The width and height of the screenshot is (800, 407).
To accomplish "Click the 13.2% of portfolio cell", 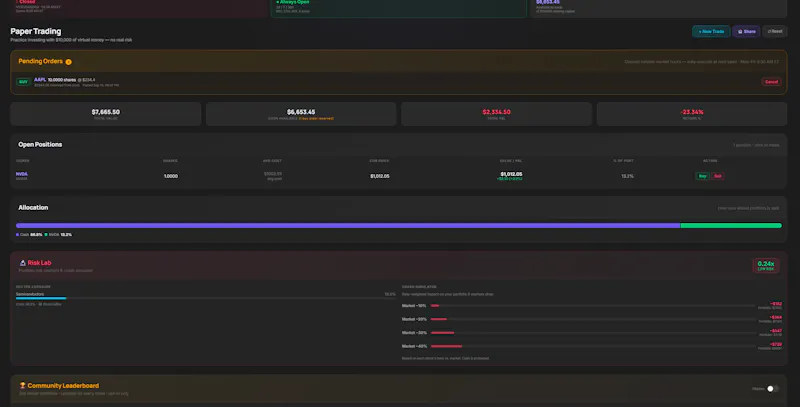I will [x=628, y=176].
